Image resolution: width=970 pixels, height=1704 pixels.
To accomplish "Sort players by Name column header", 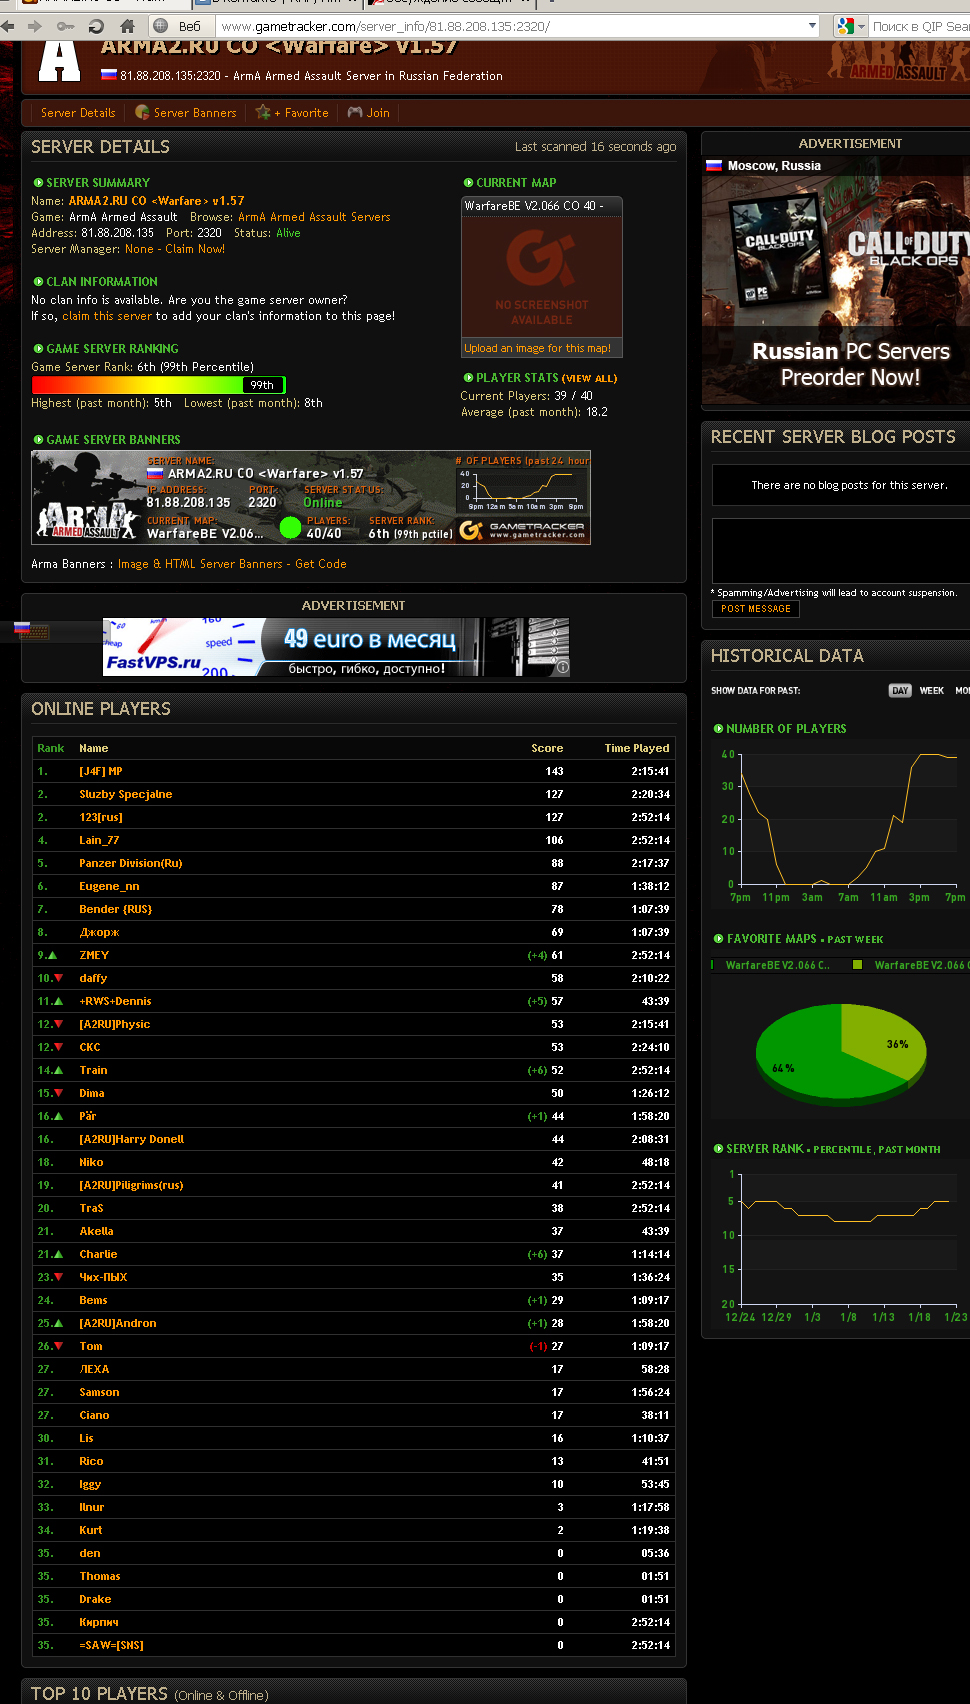I will (x=94, y=748).
